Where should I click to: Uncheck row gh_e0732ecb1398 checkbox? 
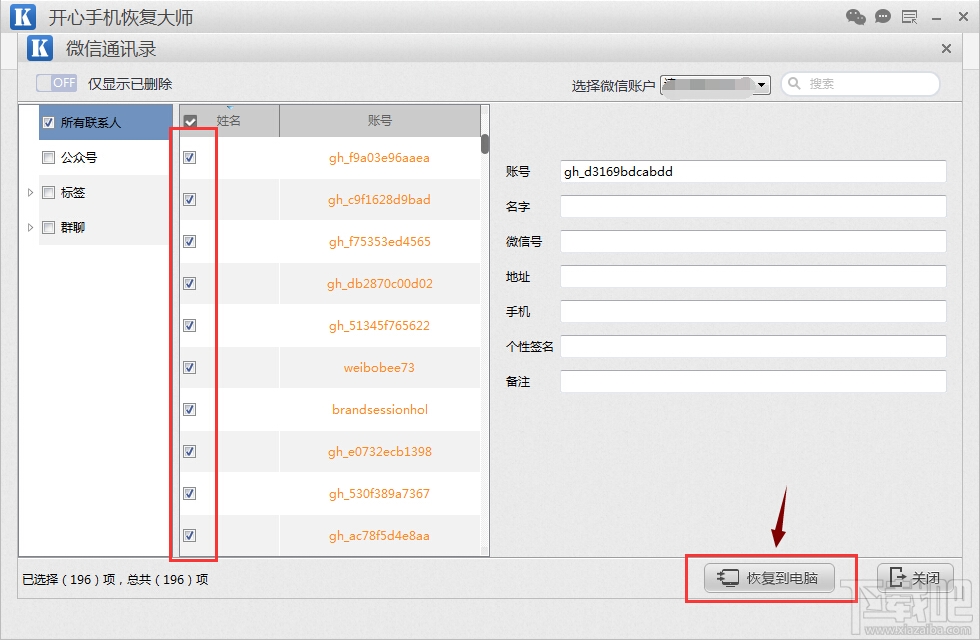[190, 451]
